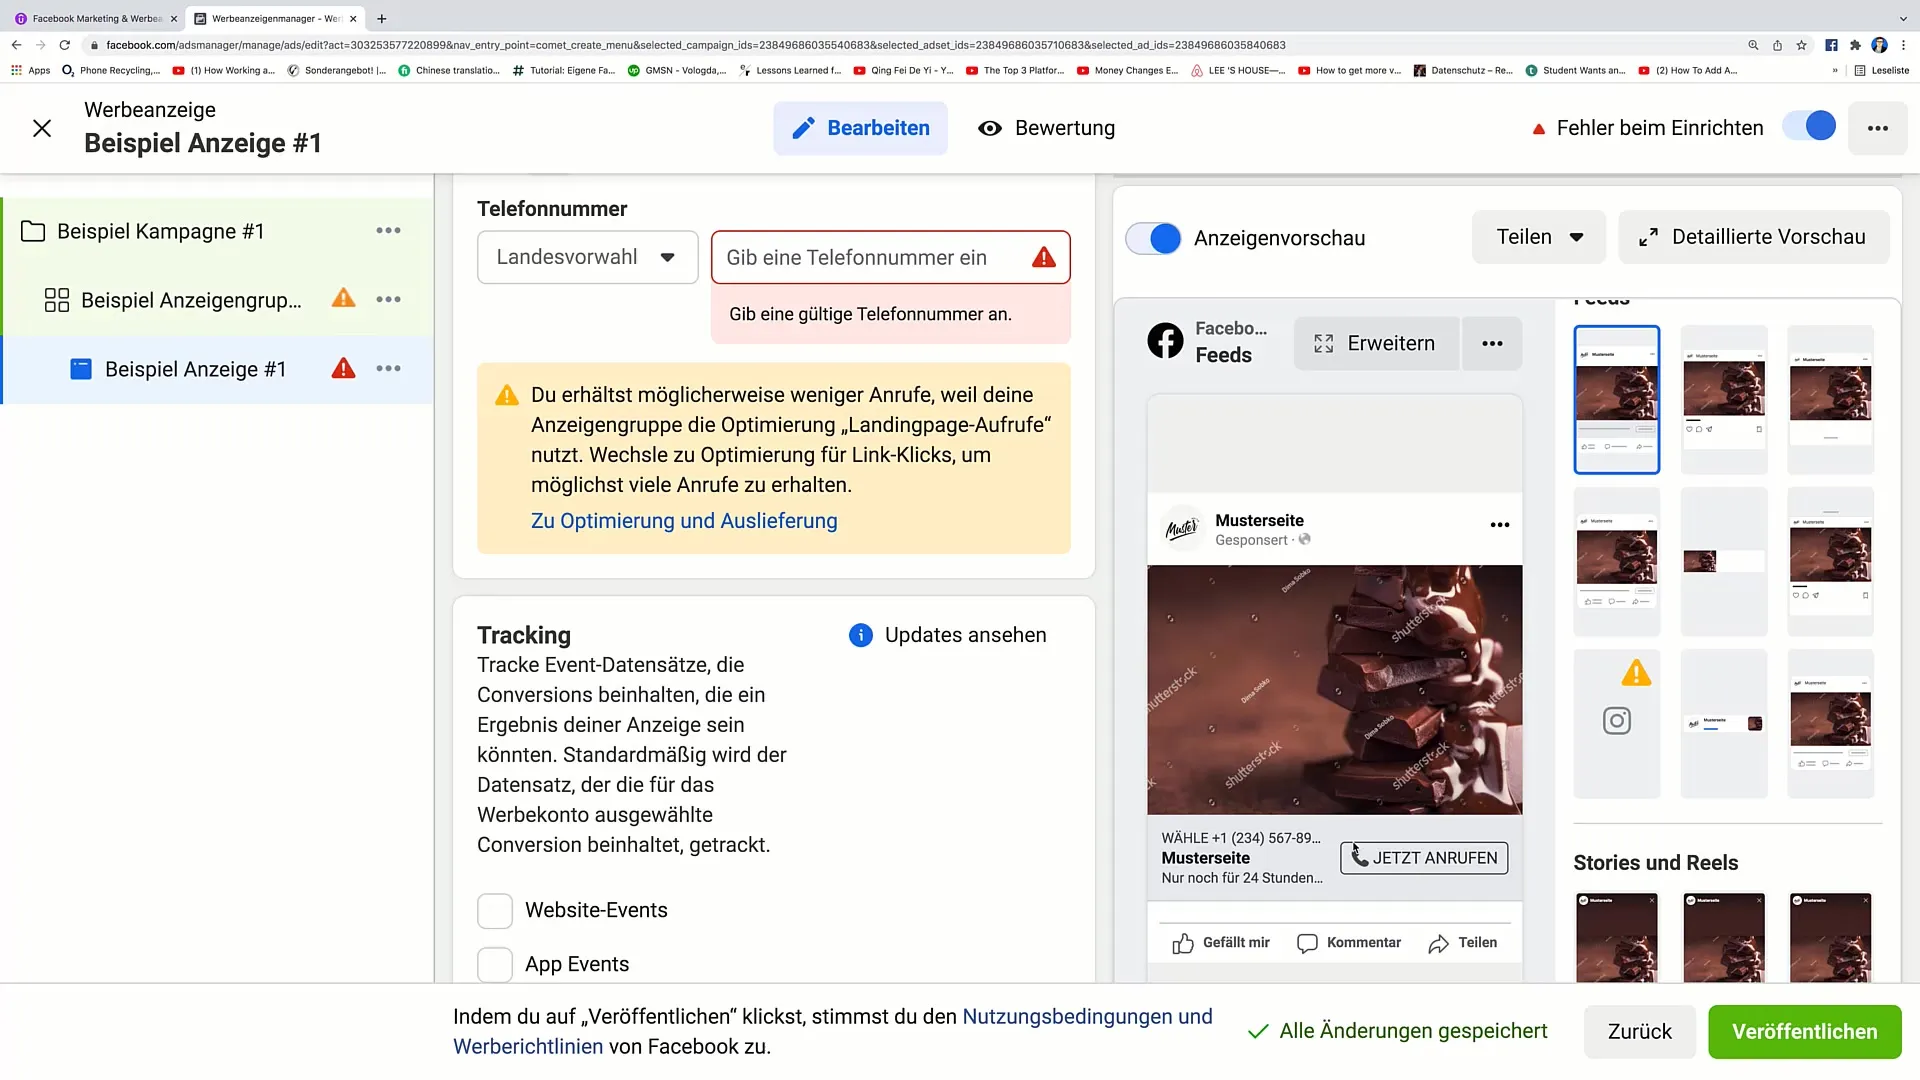The height and width of the screenshot is (1080, 1920).
Task: Click the expand icon in ad preview panel
Action: tap(1324, 343)
